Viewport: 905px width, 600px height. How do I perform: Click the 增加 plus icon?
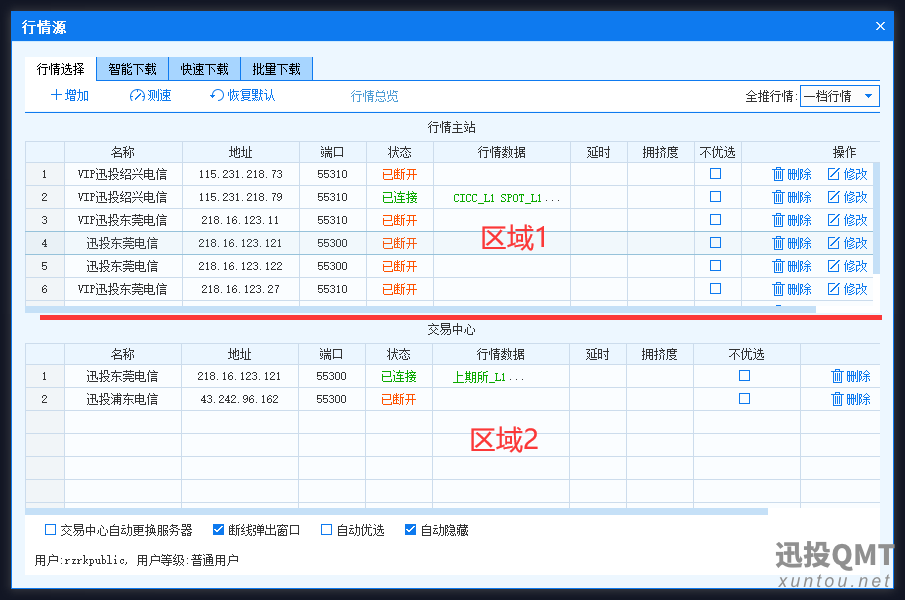point(56,95)
